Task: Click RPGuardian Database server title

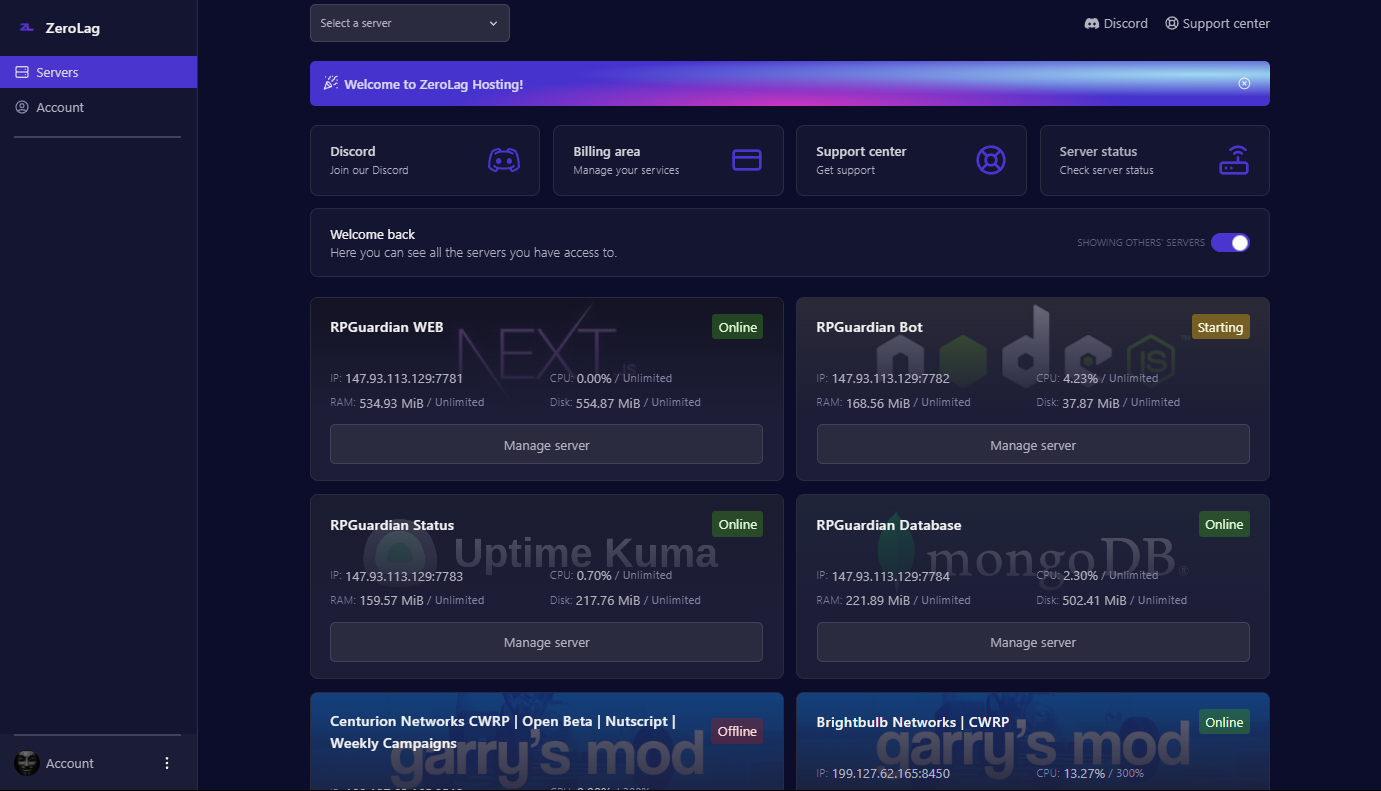Action: (x=889, y=525)
